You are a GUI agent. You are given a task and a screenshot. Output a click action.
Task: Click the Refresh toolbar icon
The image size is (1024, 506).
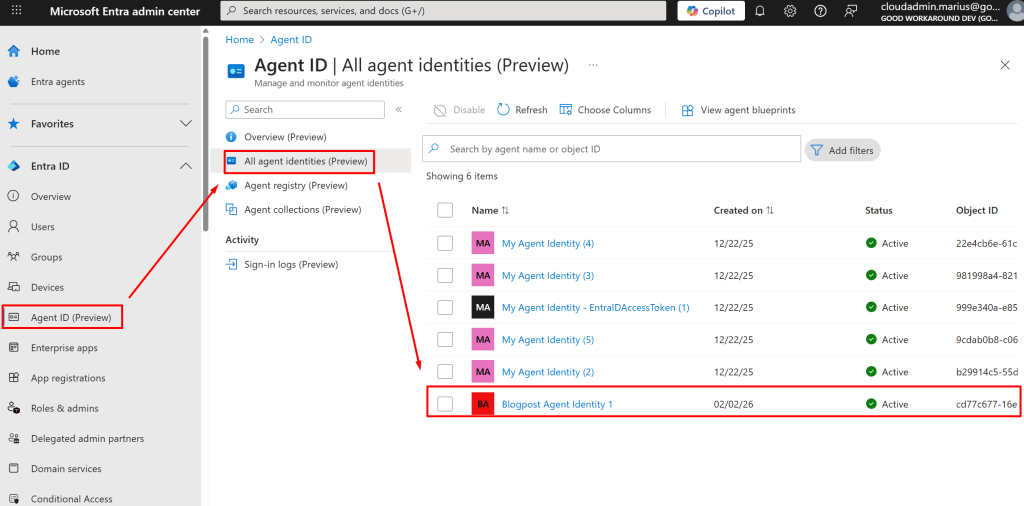point(505,110)
